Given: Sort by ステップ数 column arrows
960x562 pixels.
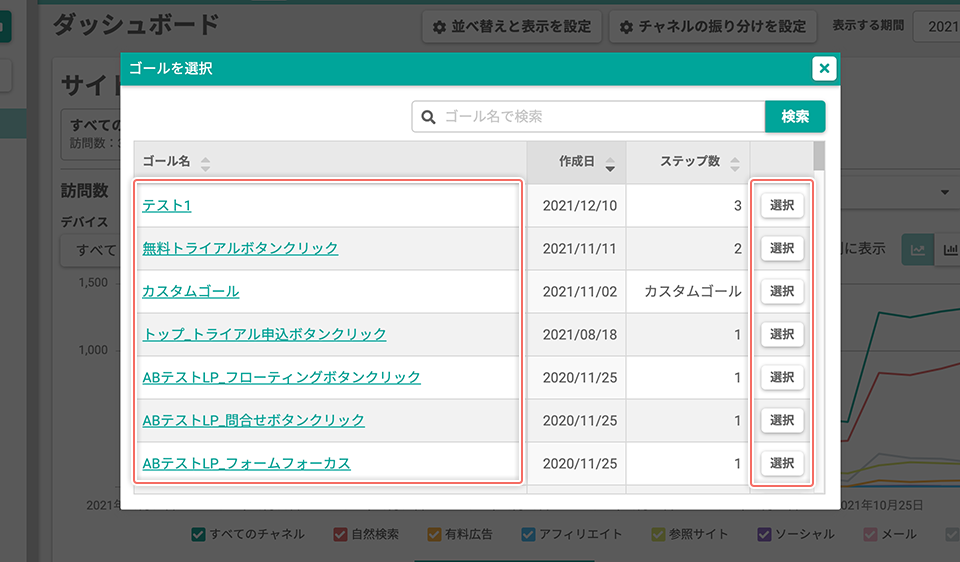Looking at the screenshot, I should click(735, 164).
